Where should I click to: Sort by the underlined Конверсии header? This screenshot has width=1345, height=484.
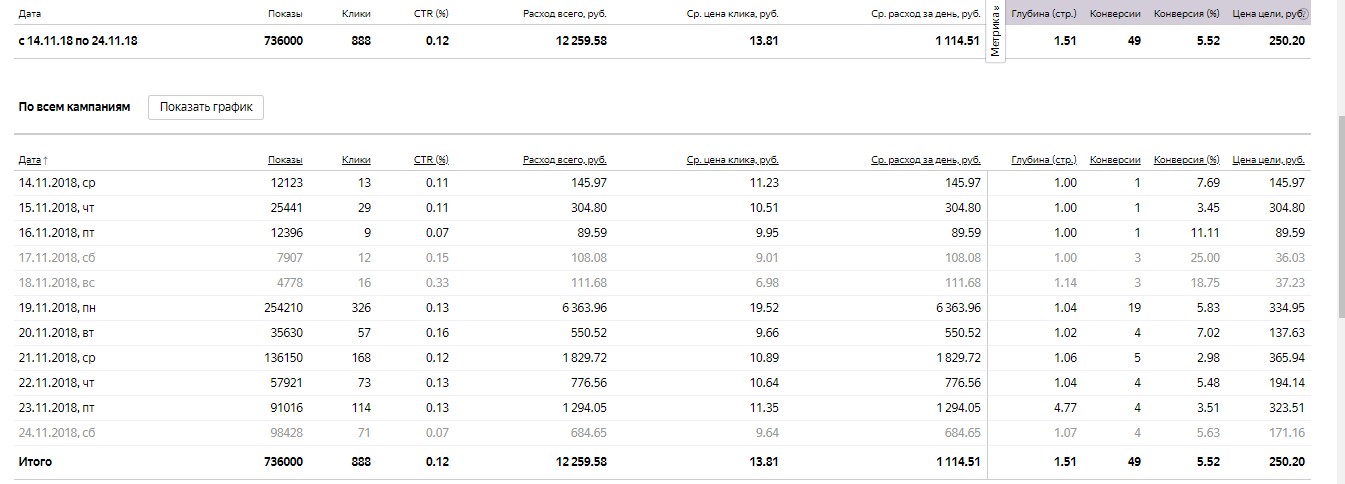point(1115,160)
